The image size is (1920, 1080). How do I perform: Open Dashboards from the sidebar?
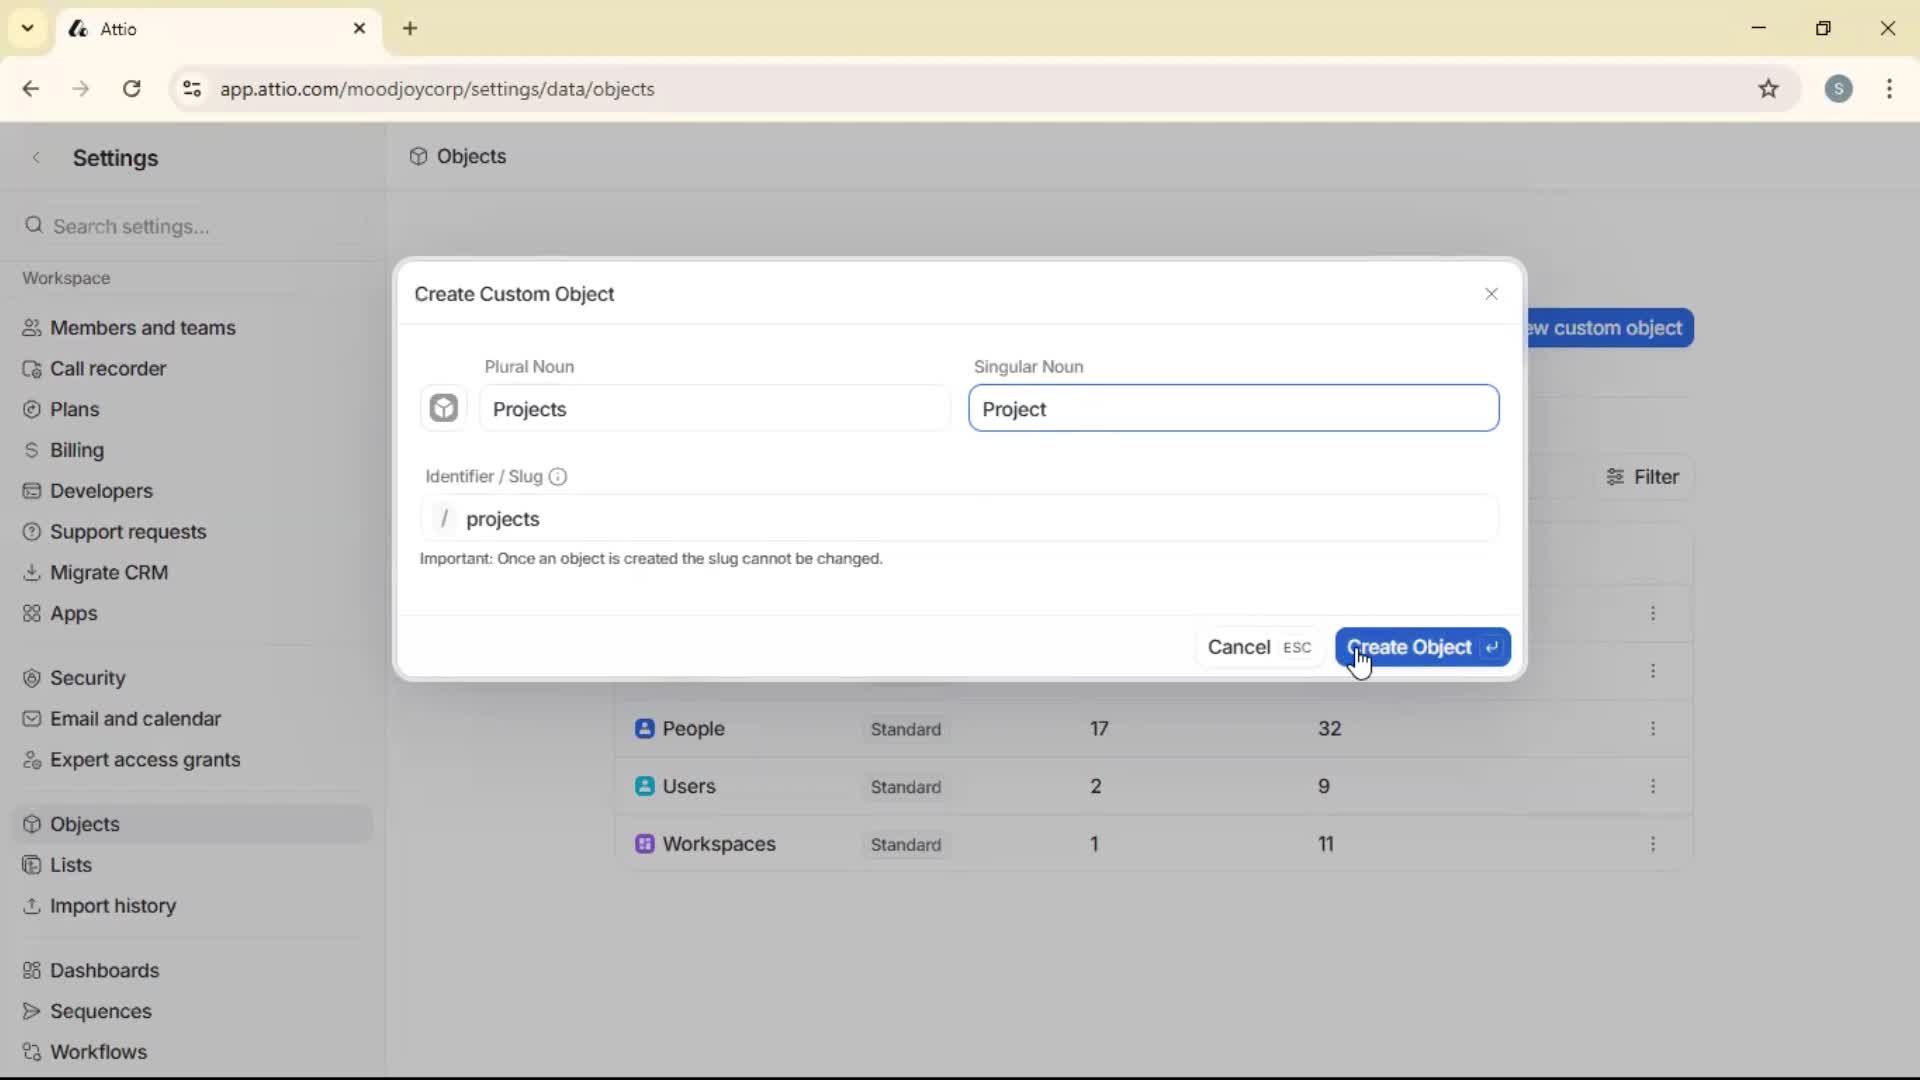pyautogui.click(x=104, y=970)
